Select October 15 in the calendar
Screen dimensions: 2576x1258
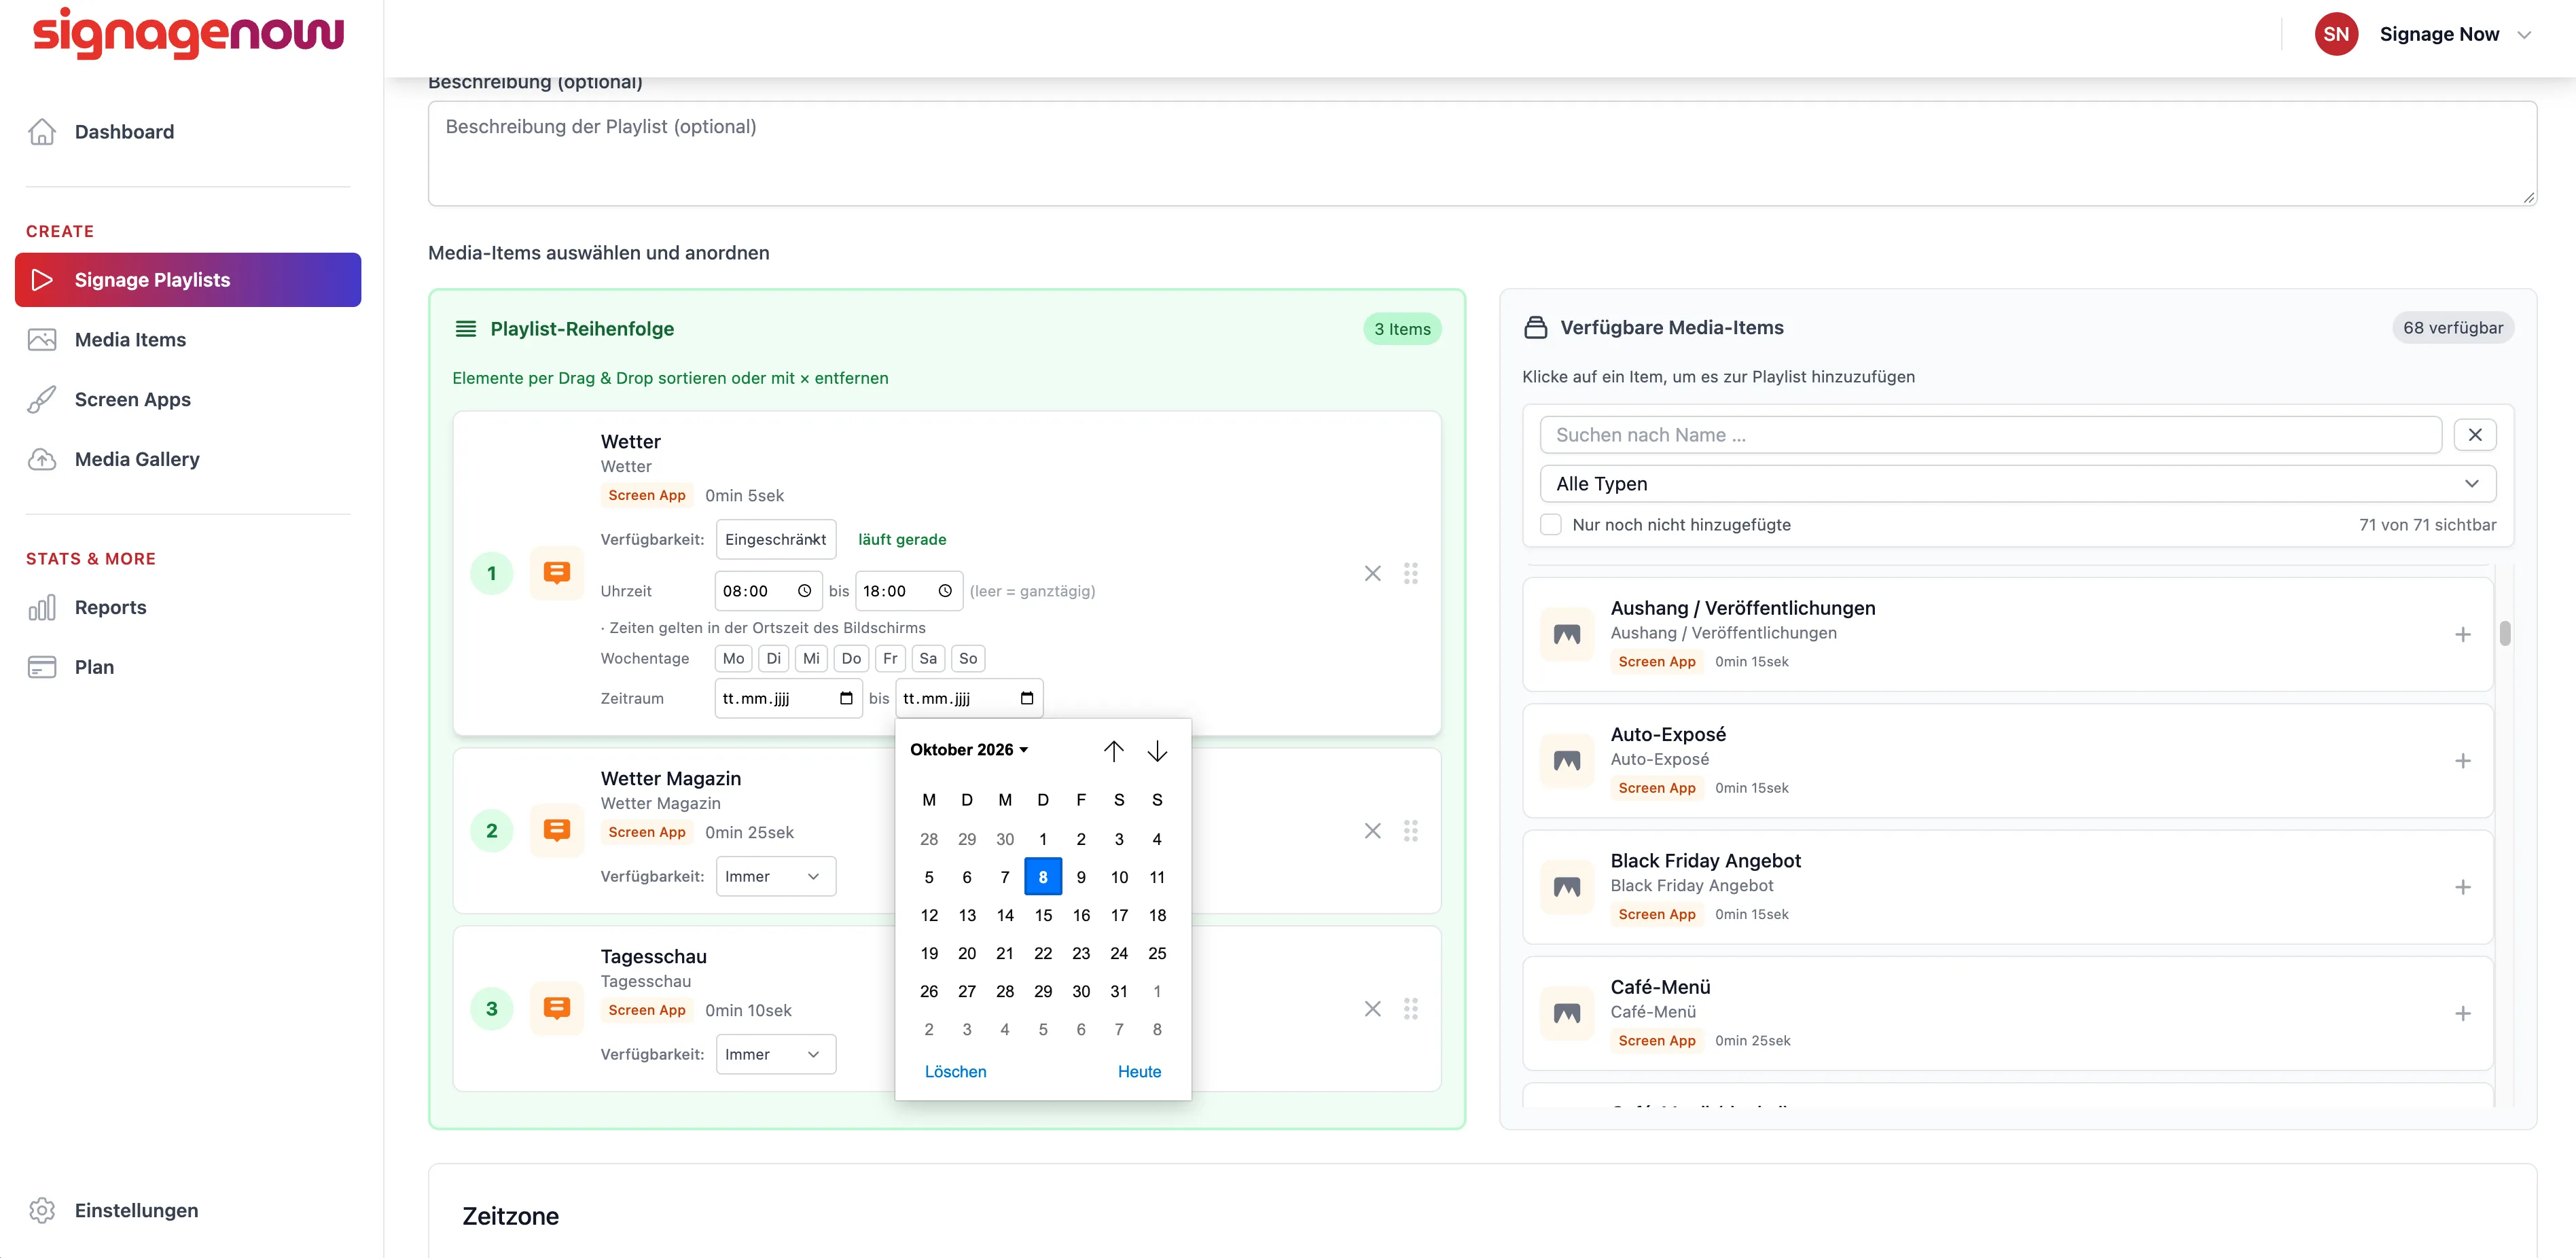(x=1043, y=915)
